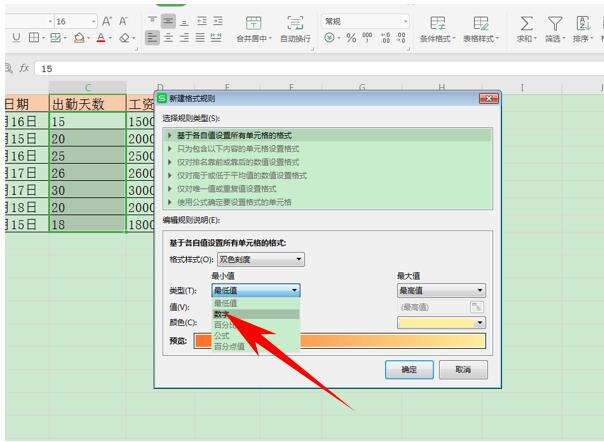Image resolution: width=604 pixels, height=442 pixels.
Task: Open the maximum type 最高值 combo box
Action: pyautogui.click(x=441, y=290)
